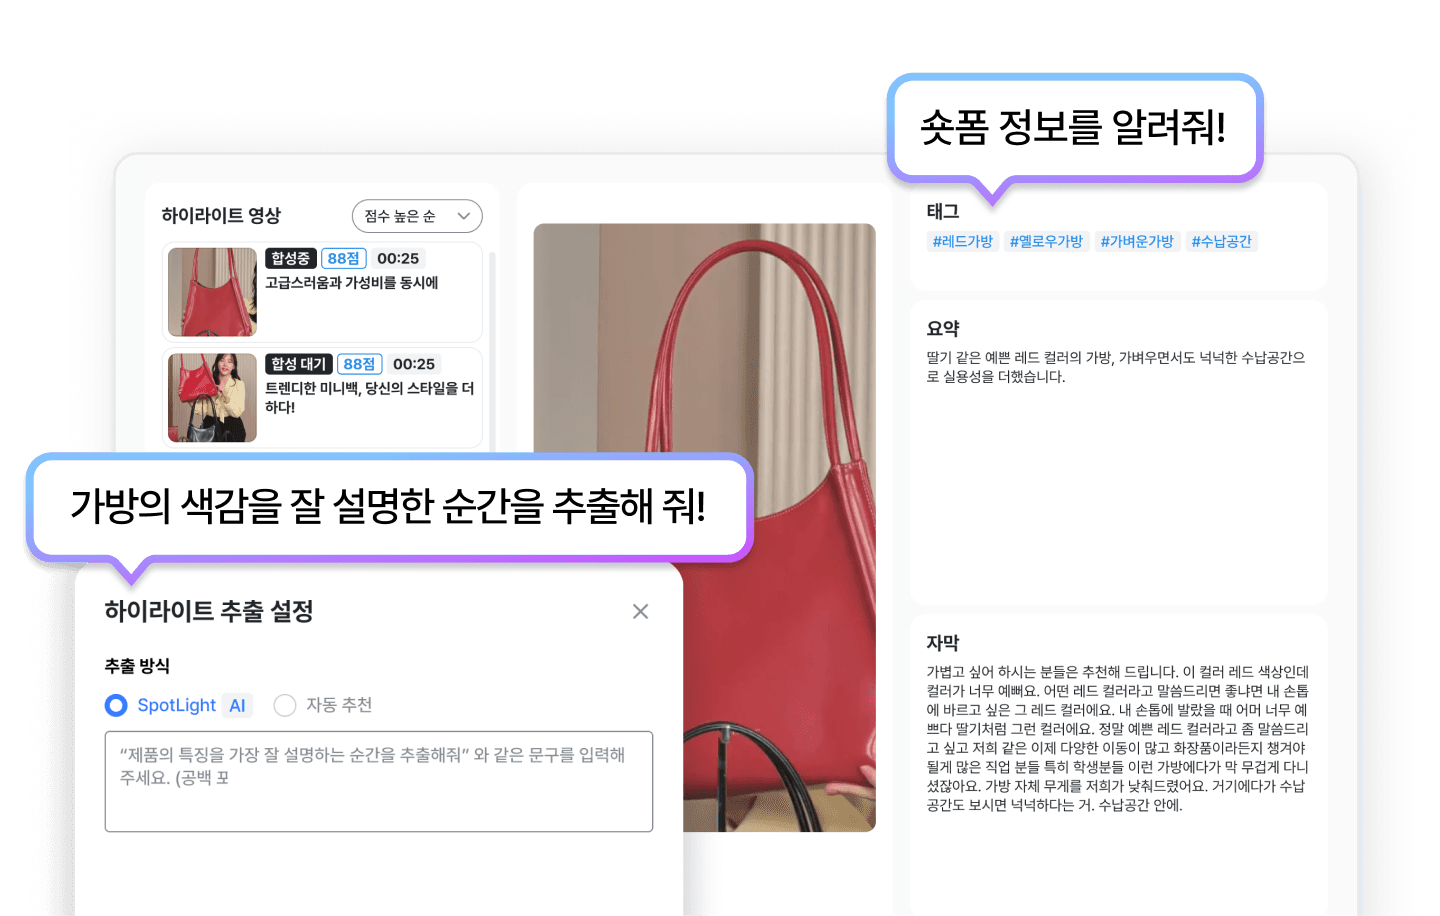1440x916 pixels.
Task: Open the woman holding bag thumbnail 트렌디한 미니백
Action: click(x=212, y=398)
